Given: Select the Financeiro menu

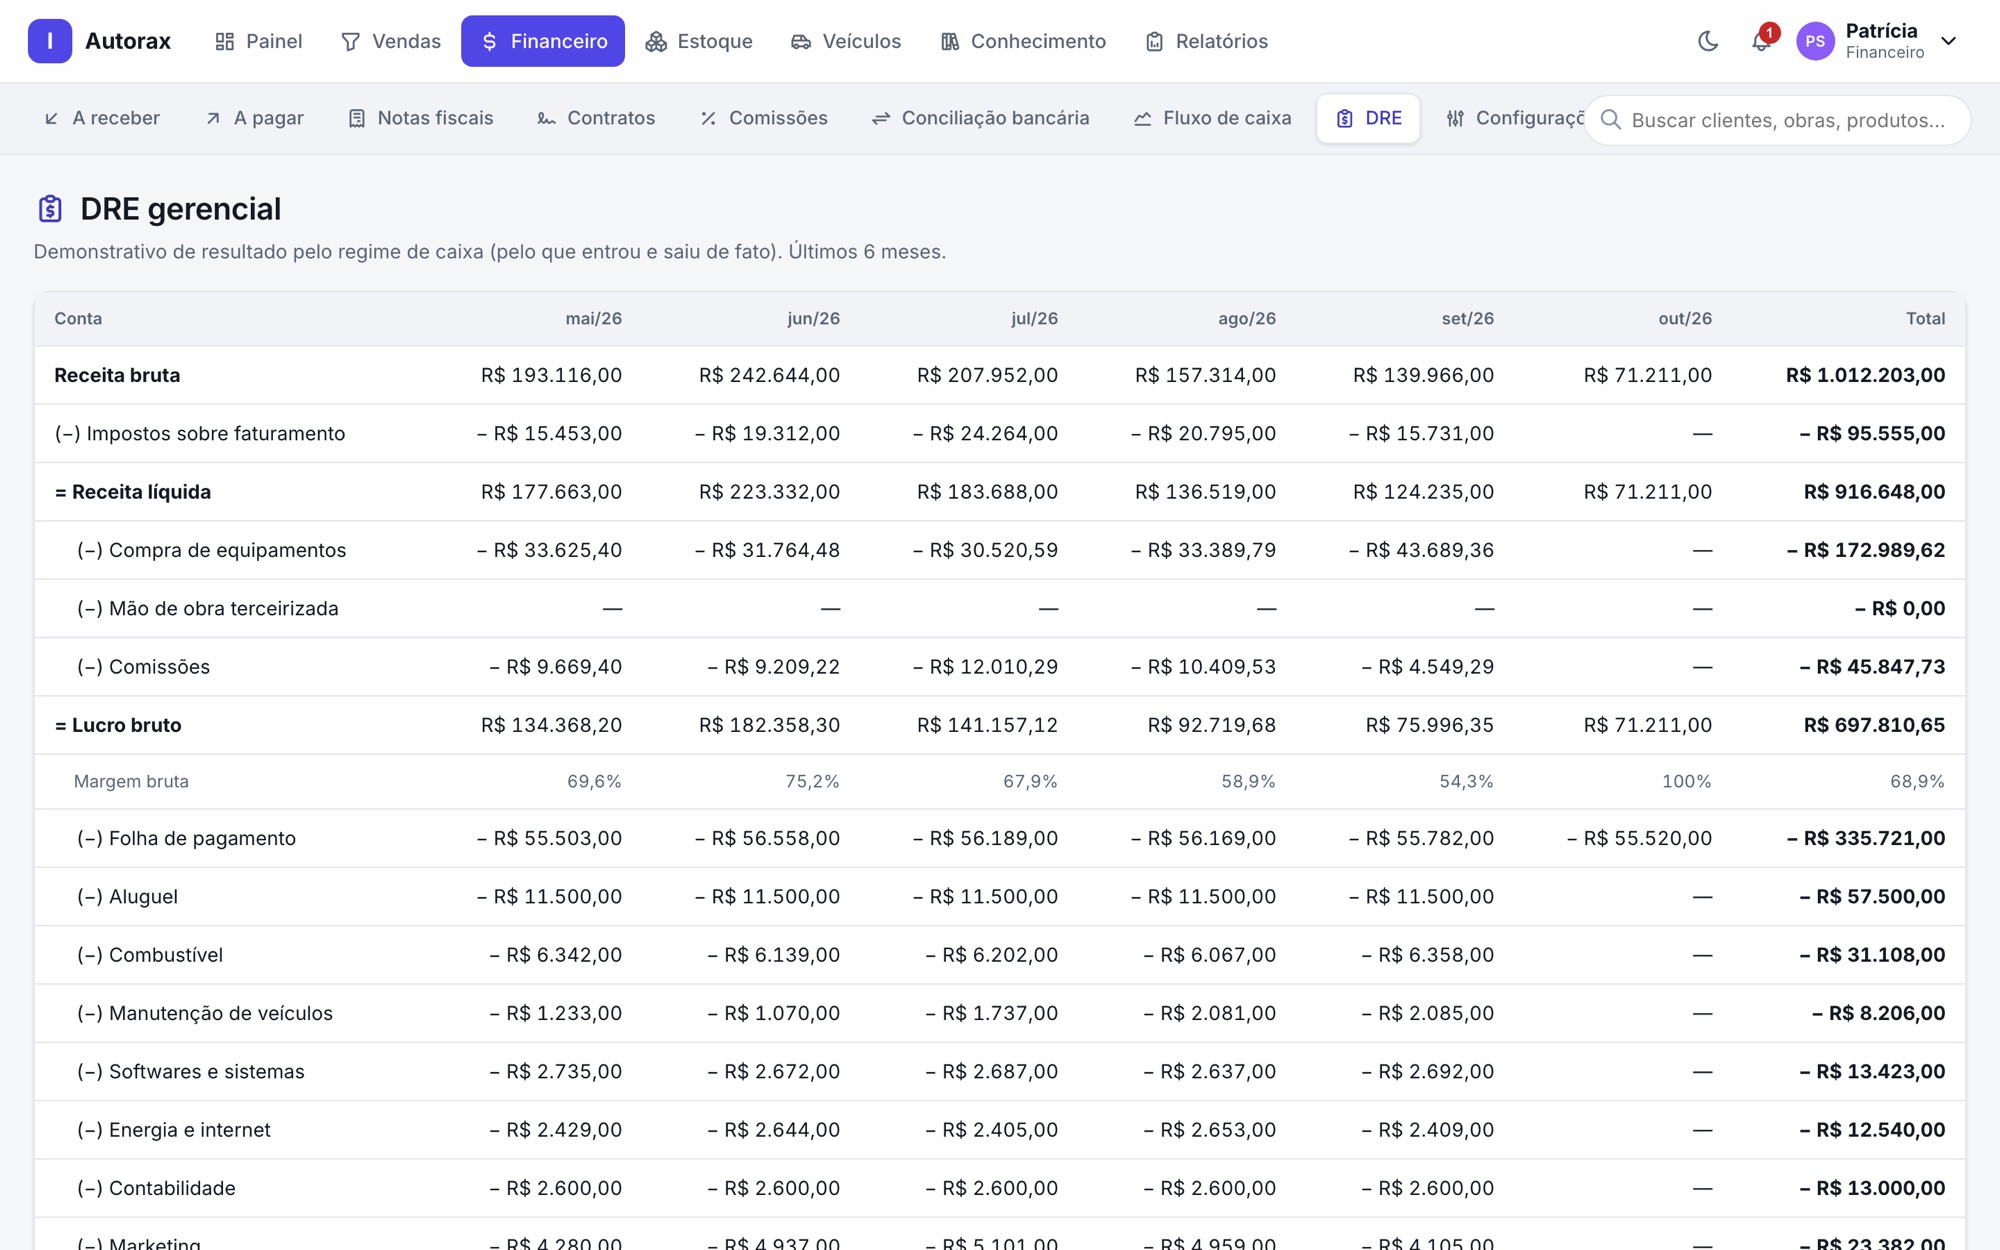Looking at the screenshot, I should click(x=543, y=41).
